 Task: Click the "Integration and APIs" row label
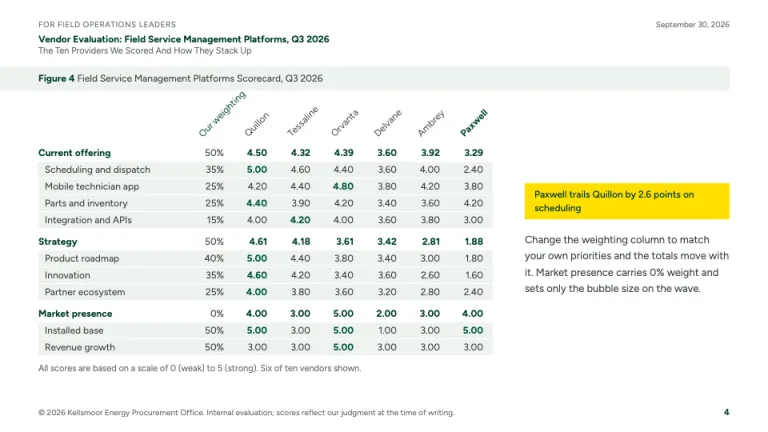[x=88, y=220]
